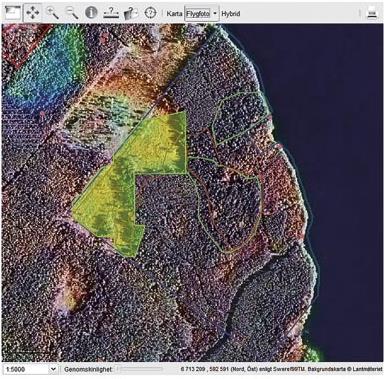Screen dimensions: 384x379
Task: Adjust the Genomskinlighet transparency slider
Action: click(140, 369)
